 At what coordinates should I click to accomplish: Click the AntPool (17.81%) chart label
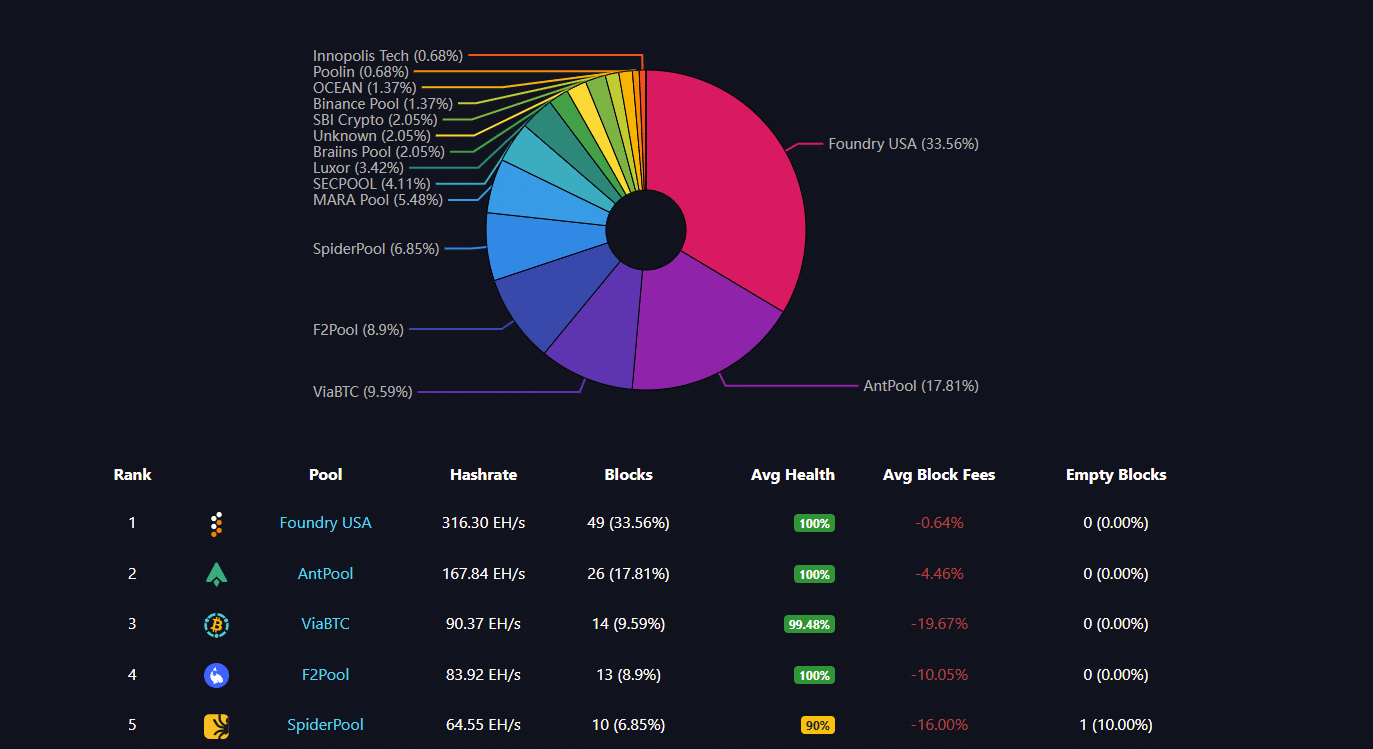tap(921, 386)
